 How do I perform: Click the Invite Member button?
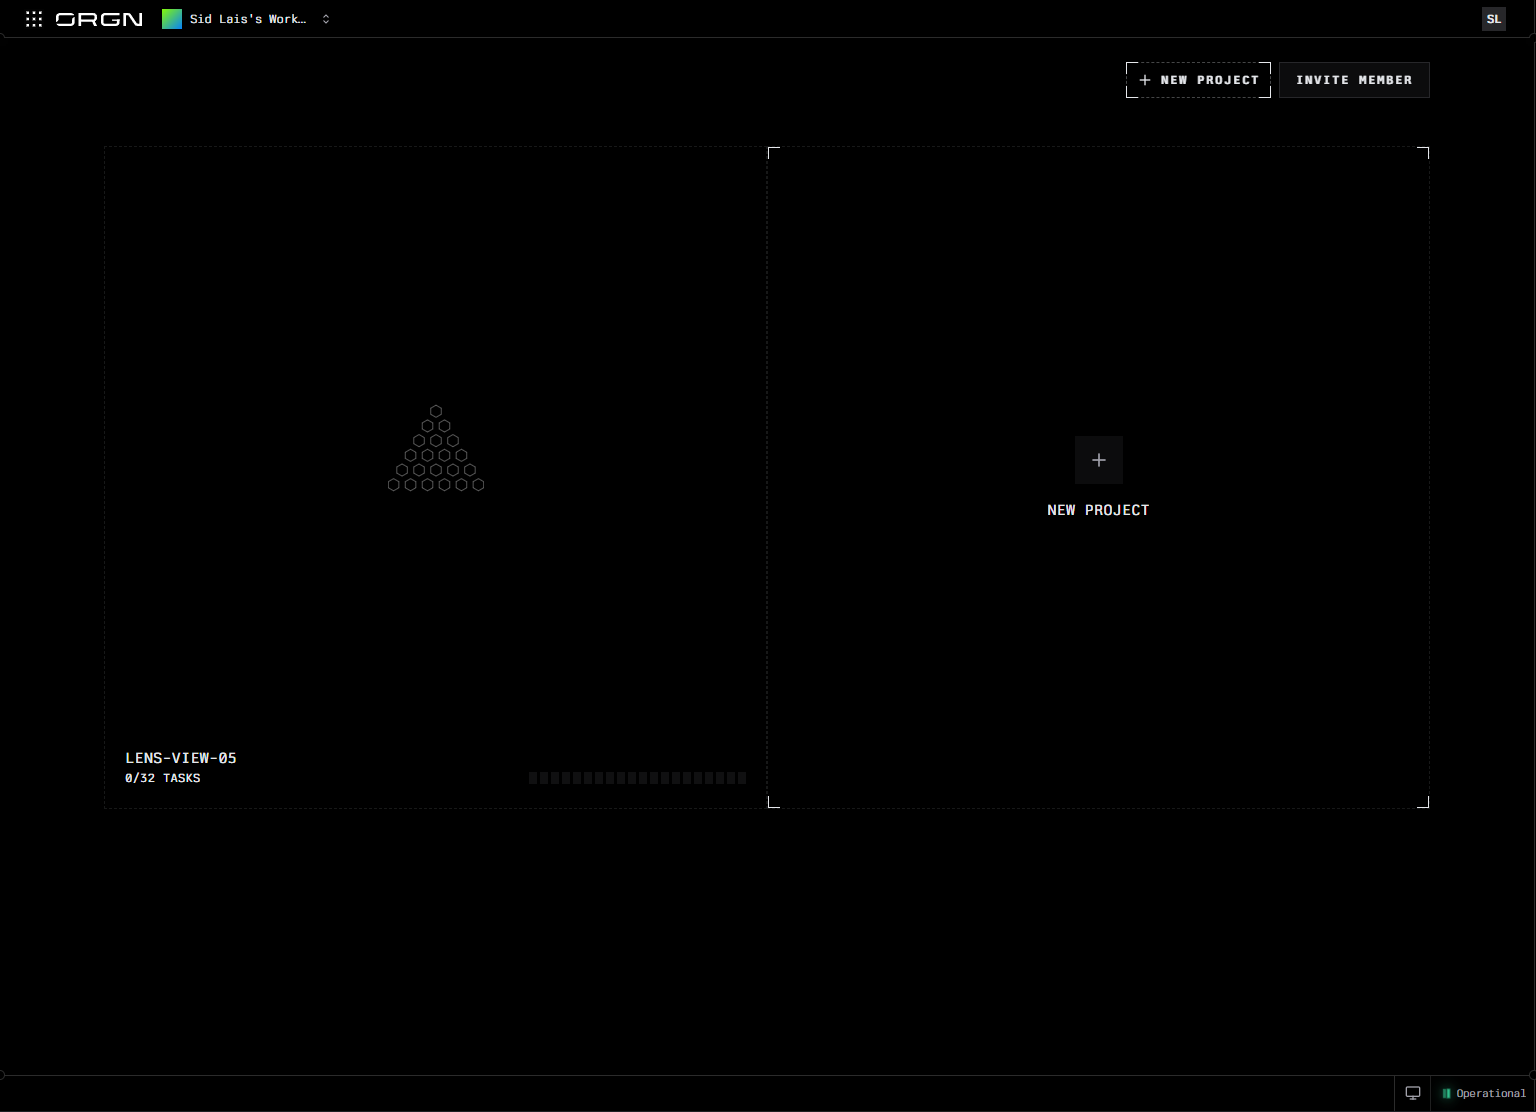pyautogui.click(x=1354, y=80)
